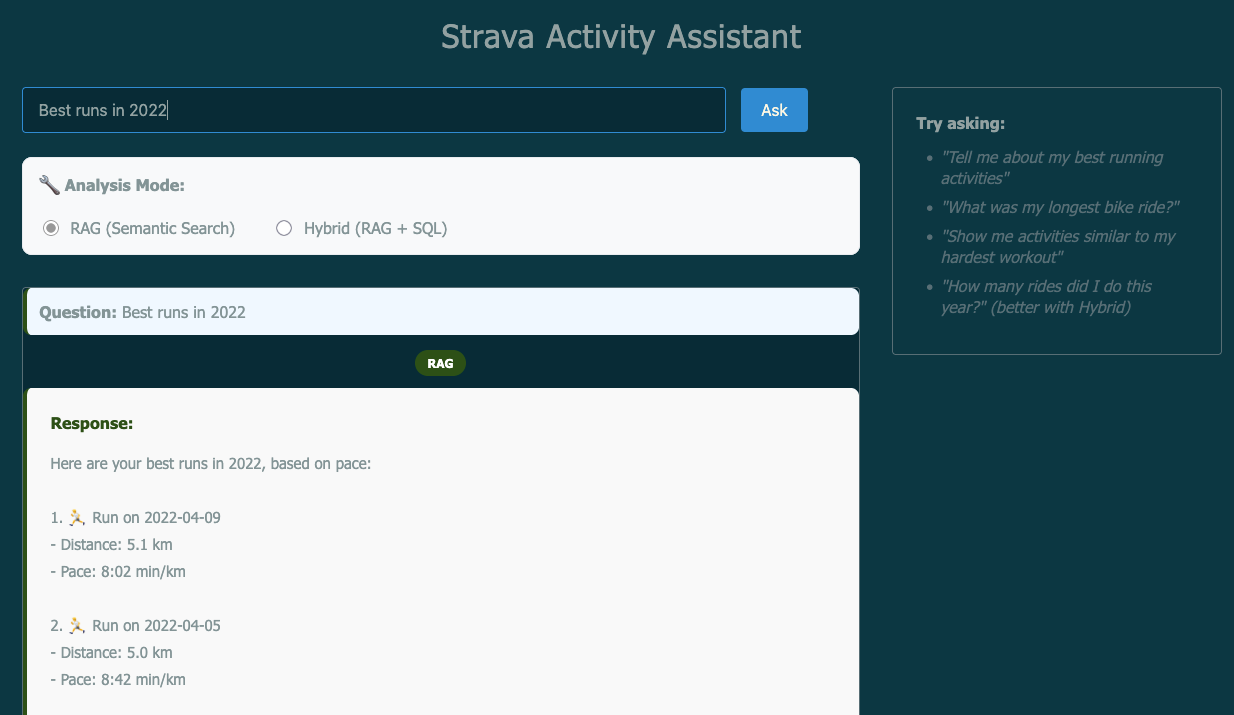Click suggestion about best running activities
The height and width of the screenshot is (715, 1234).
pyautogui.click(x=1051, y=167)
